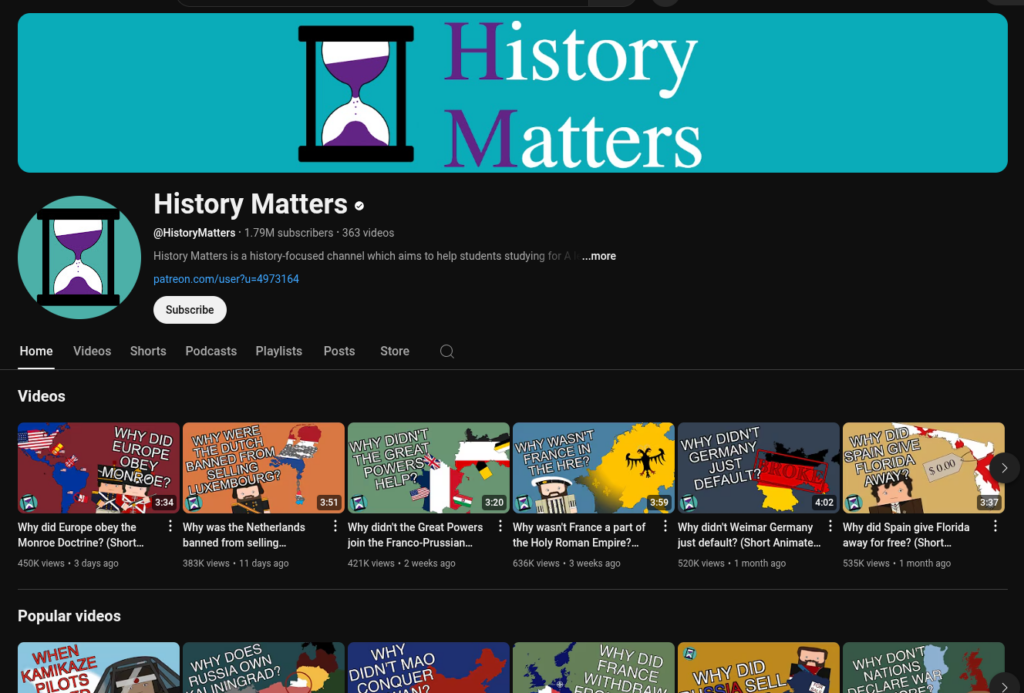Open the Shorts tab
Viewport: 1024px width, 693px height.
point(148,351)
